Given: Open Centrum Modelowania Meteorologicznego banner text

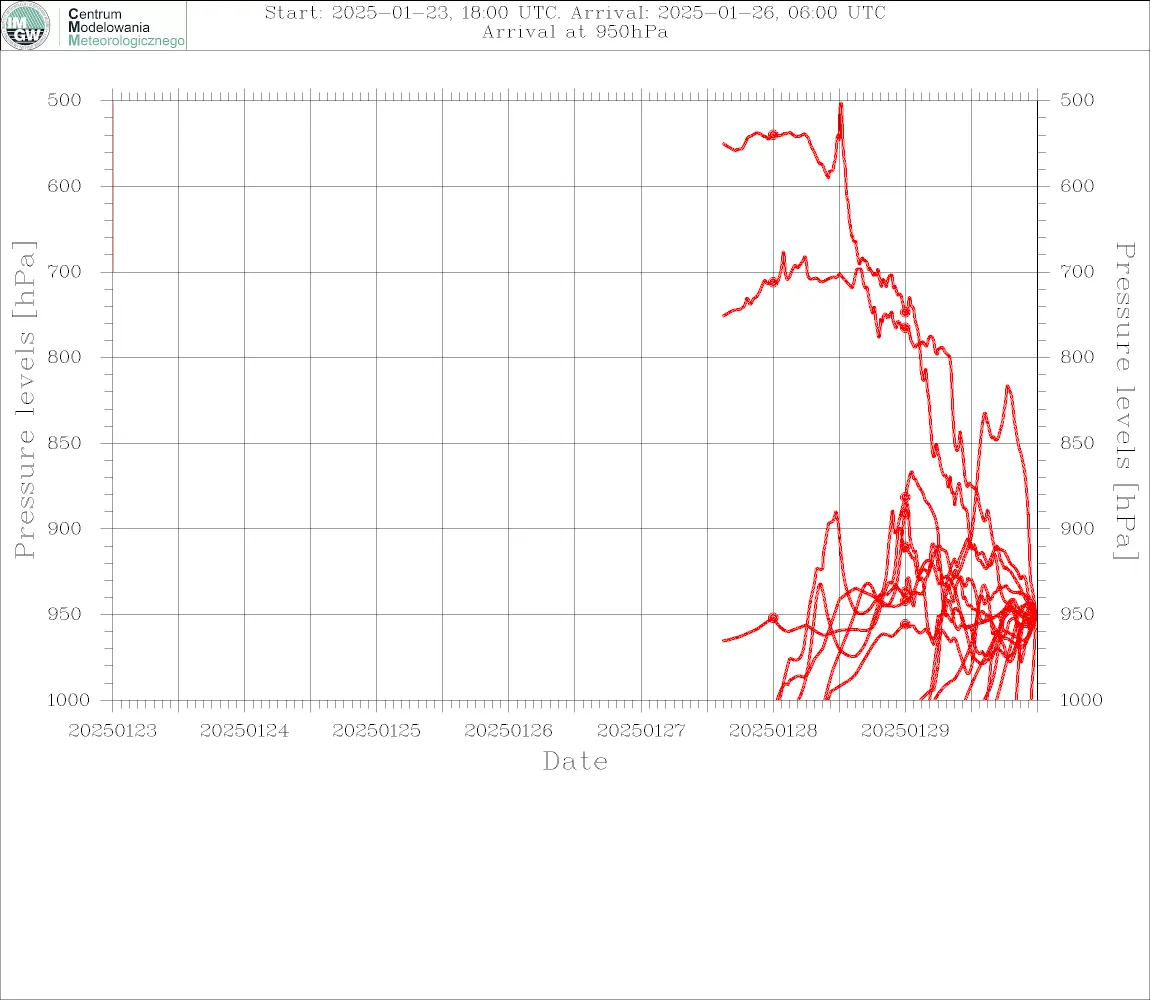Looking at the screenshot, I should pyautogui.click(x=125, y=27).
